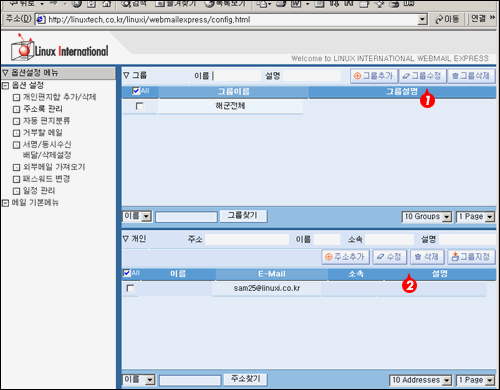Image resolution: width=500 pixels, height=390 pixels.
Task: Open the 10 Addresses dropdown
Action: 420,380
